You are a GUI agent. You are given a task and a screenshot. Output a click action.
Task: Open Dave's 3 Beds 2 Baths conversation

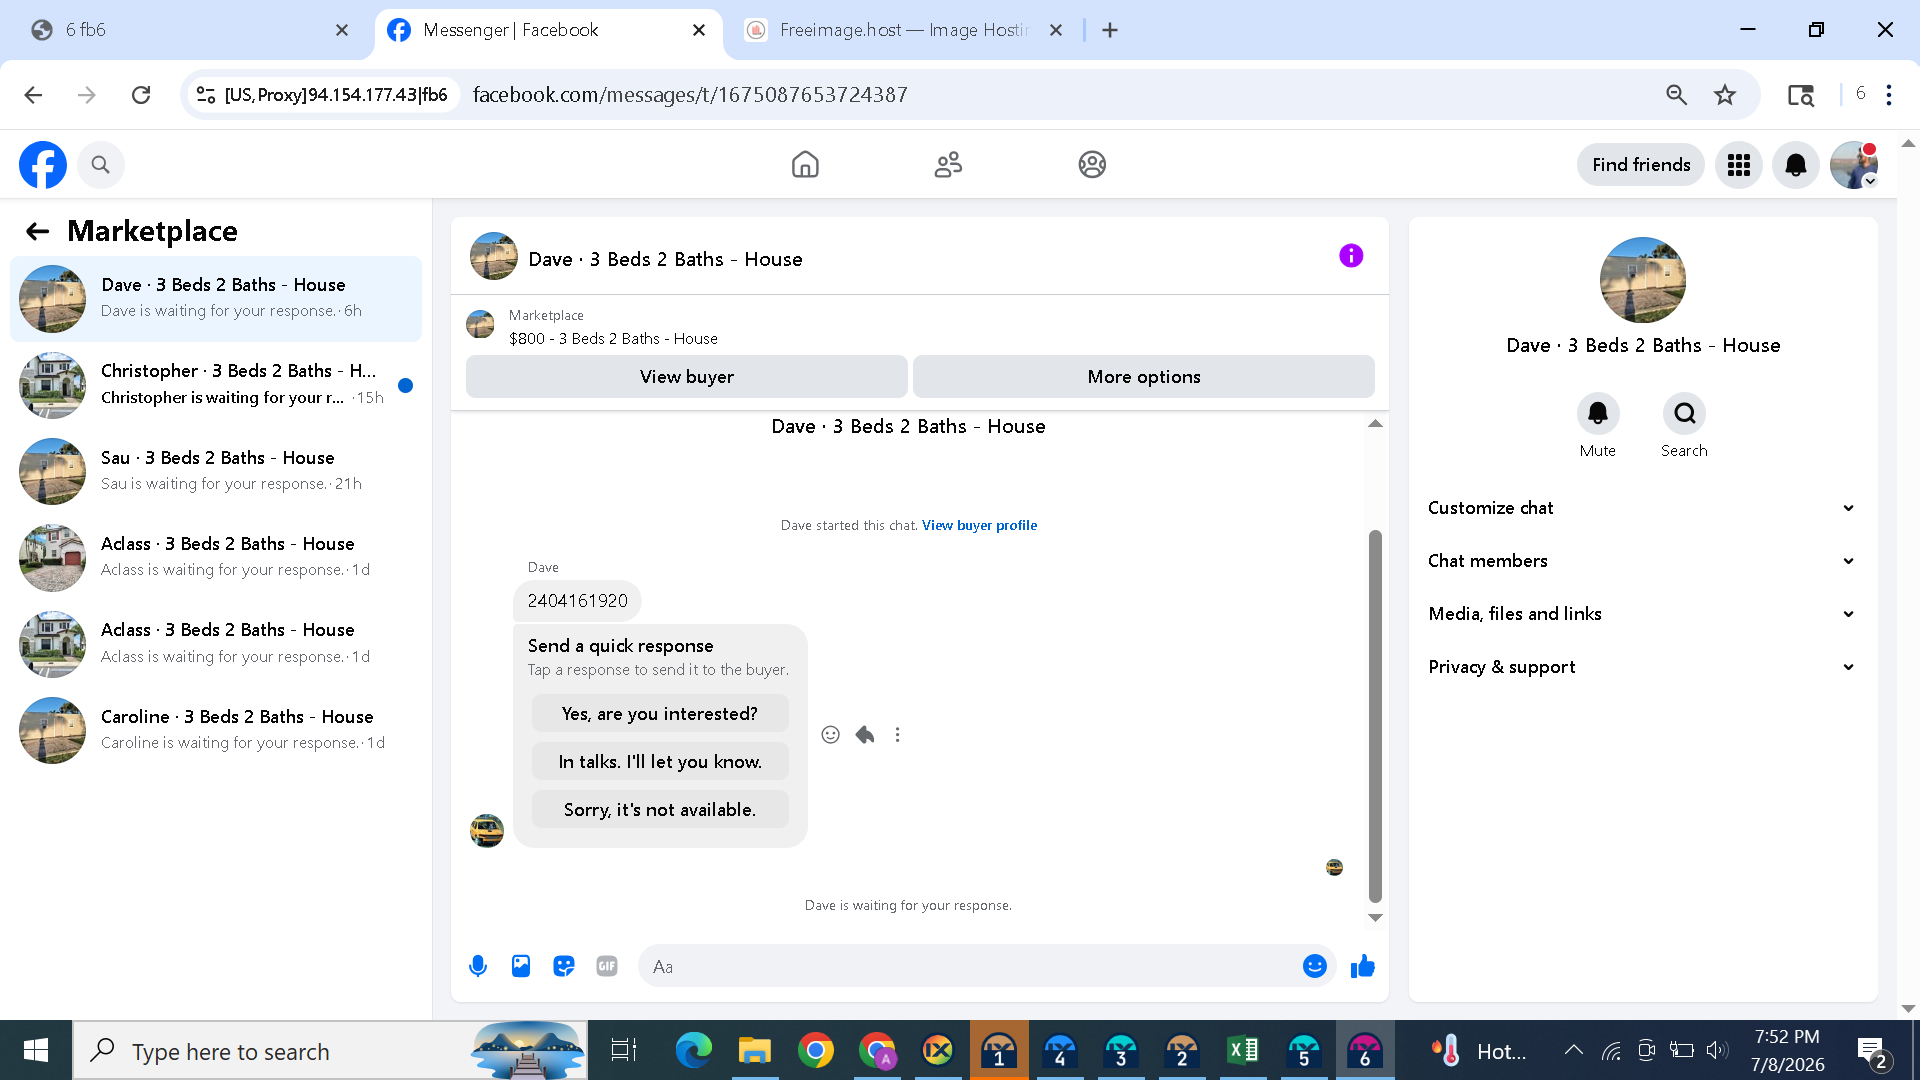216,298
